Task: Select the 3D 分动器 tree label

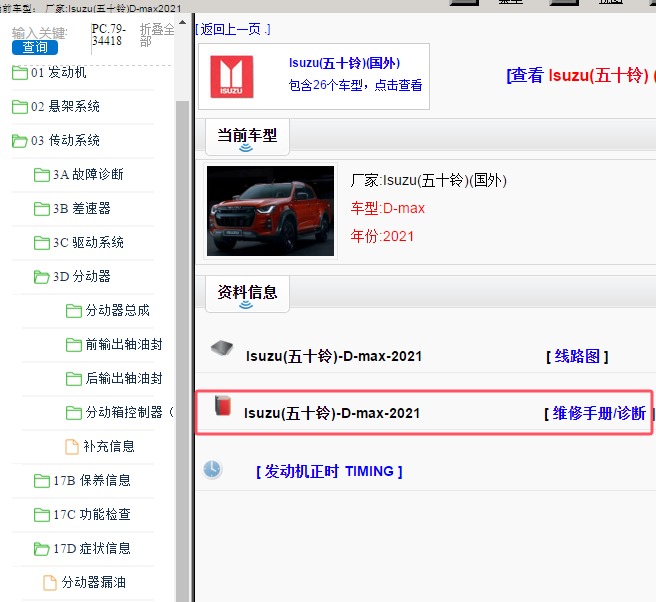Action: (x=82, y=277)
